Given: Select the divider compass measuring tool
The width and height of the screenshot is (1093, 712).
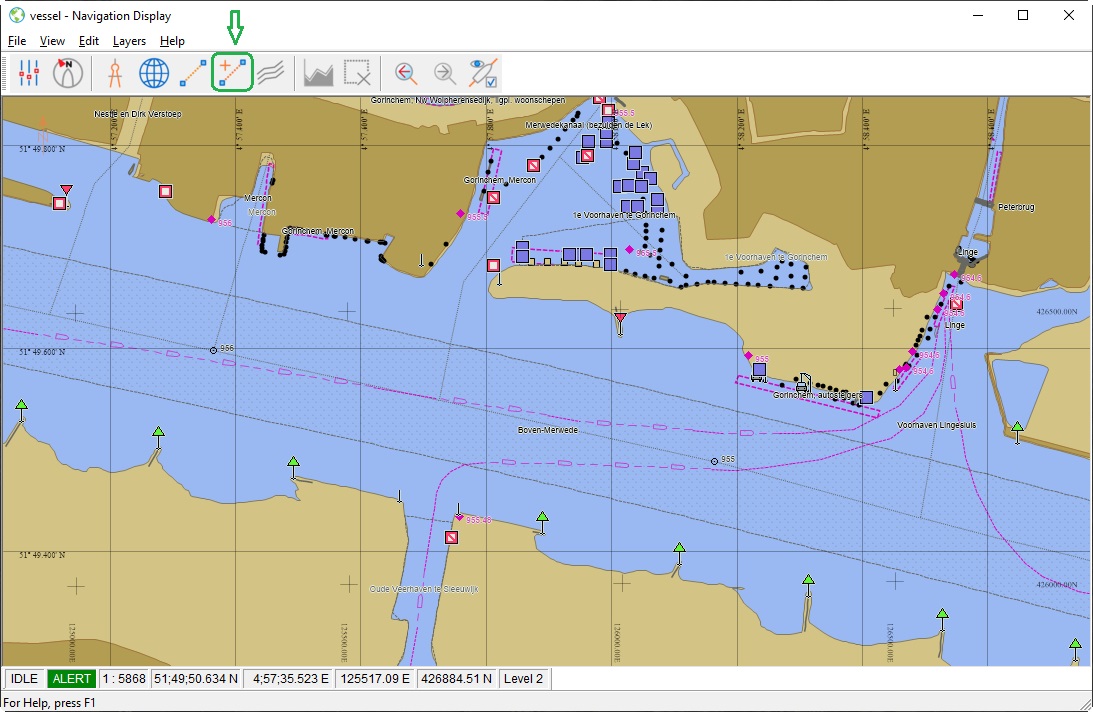Looking at the screenshot, I should [x=115, y=73].
